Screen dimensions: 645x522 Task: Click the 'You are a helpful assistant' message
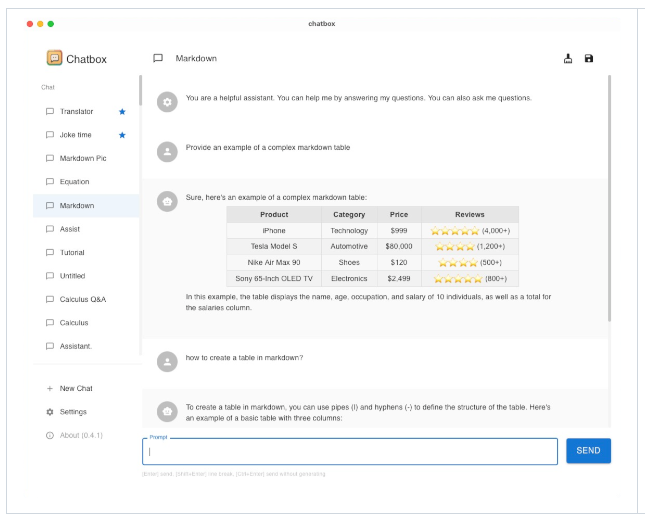359,98
